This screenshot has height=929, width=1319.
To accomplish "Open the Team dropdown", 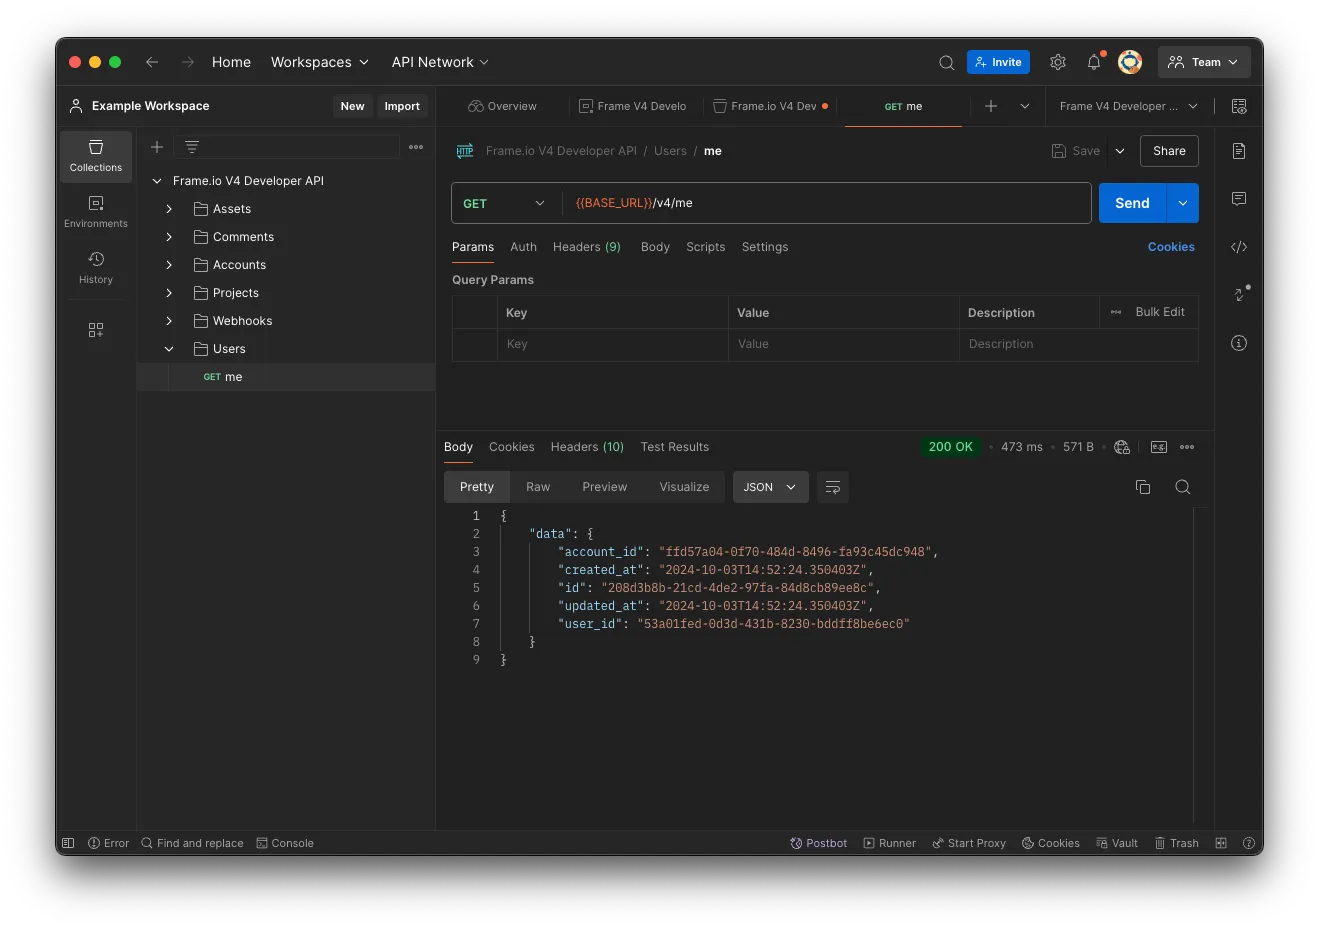I will (x=1204, y=62).
